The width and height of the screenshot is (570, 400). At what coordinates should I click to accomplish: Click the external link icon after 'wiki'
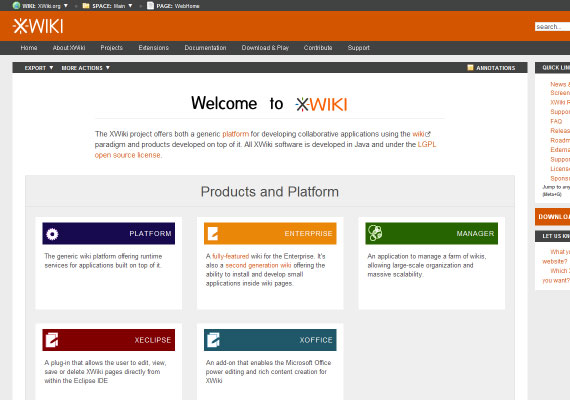click(x=428, y=134)
